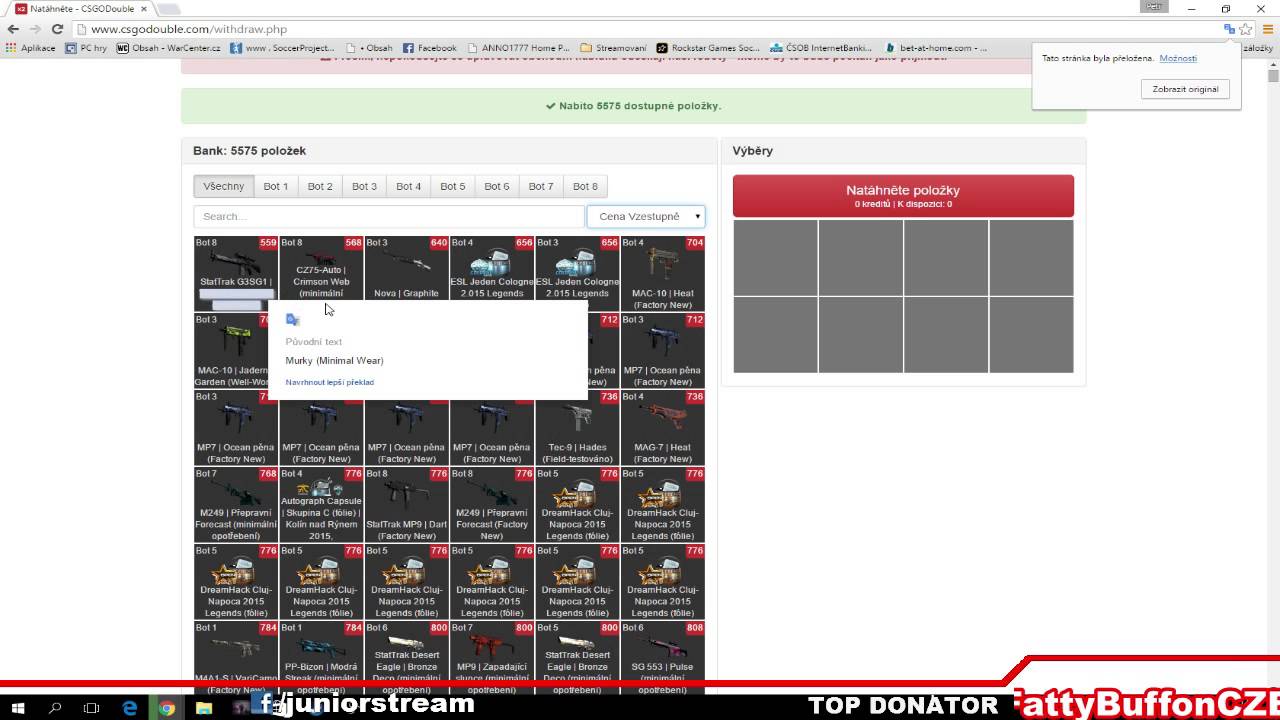Select the MP7 Ocean pěna item priced 712
Screen dimensions: 1280x720
[x=662, y=350]
